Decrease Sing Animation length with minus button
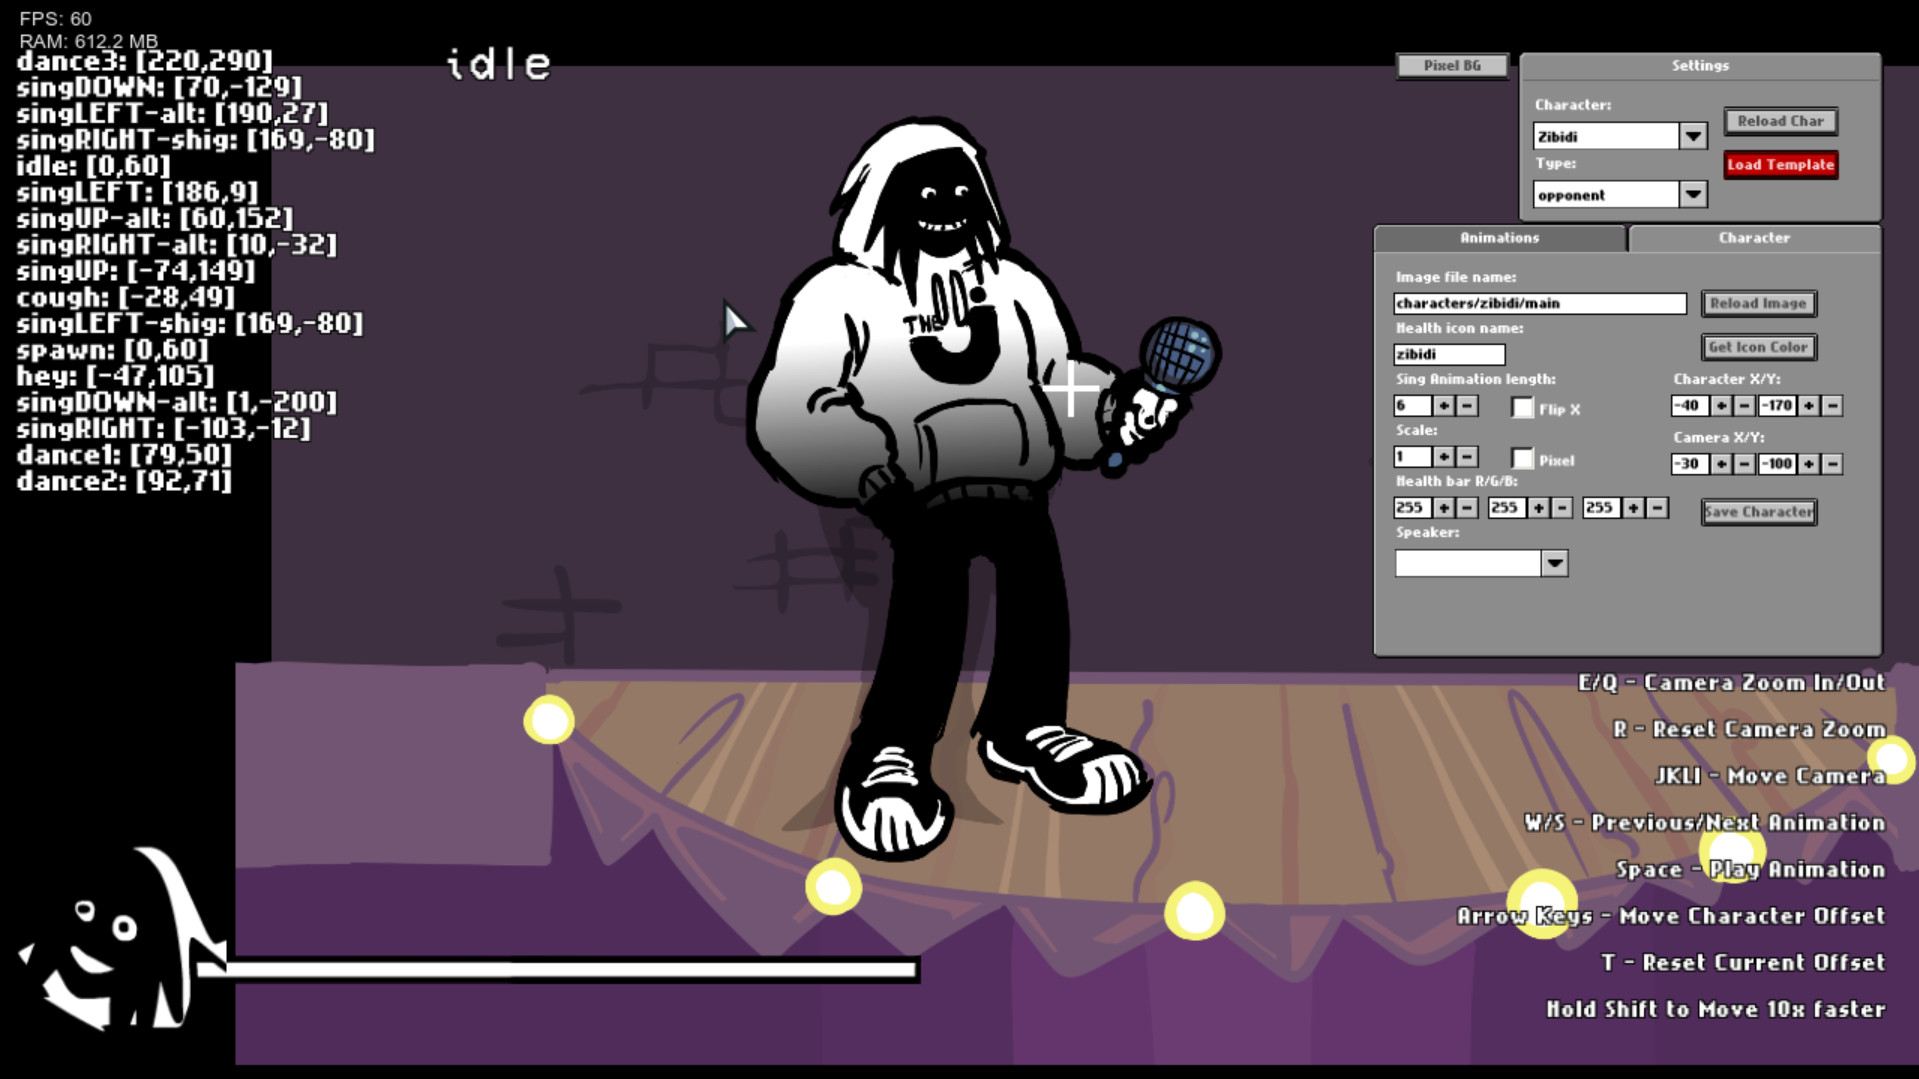1919x1079 pixels. pos(1467,405)
